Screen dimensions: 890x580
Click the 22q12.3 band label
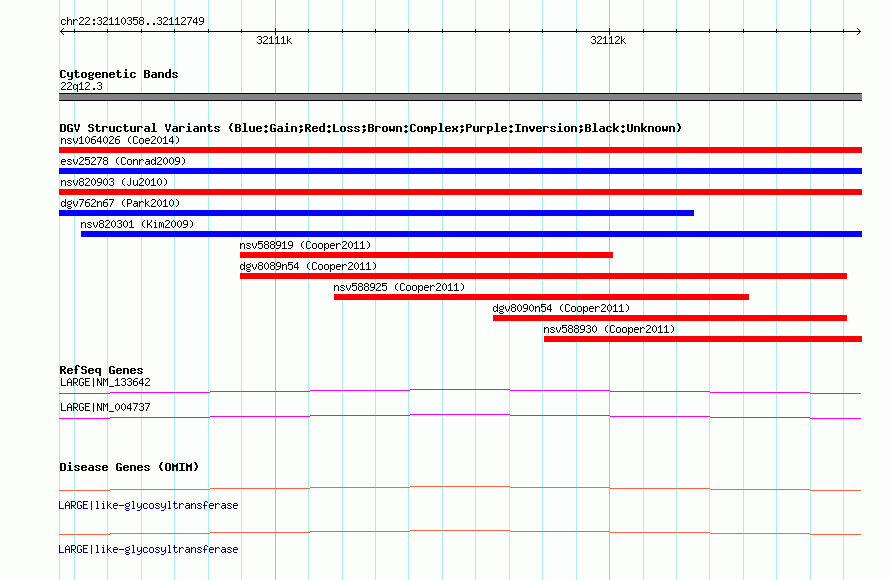pos(81,86)
